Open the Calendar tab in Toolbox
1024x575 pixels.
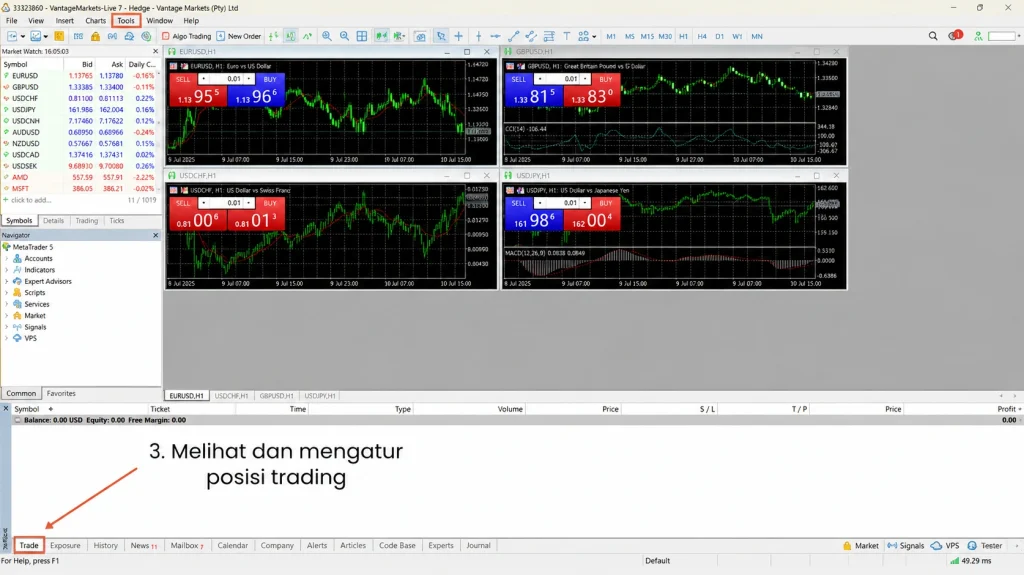tap(232, 546)
